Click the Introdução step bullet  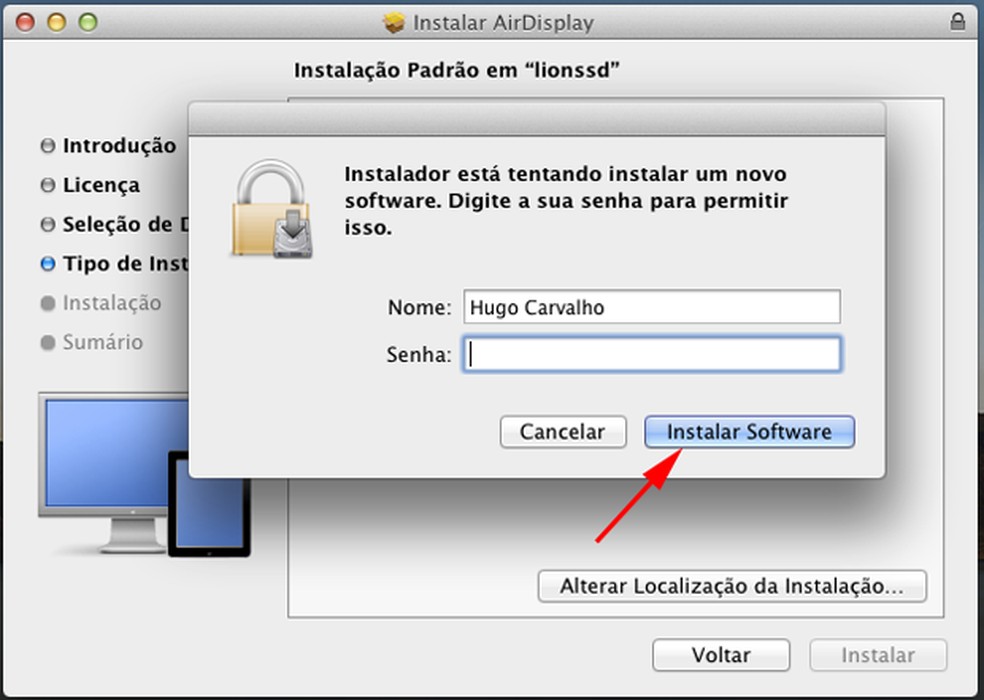(x=48, y=146)
